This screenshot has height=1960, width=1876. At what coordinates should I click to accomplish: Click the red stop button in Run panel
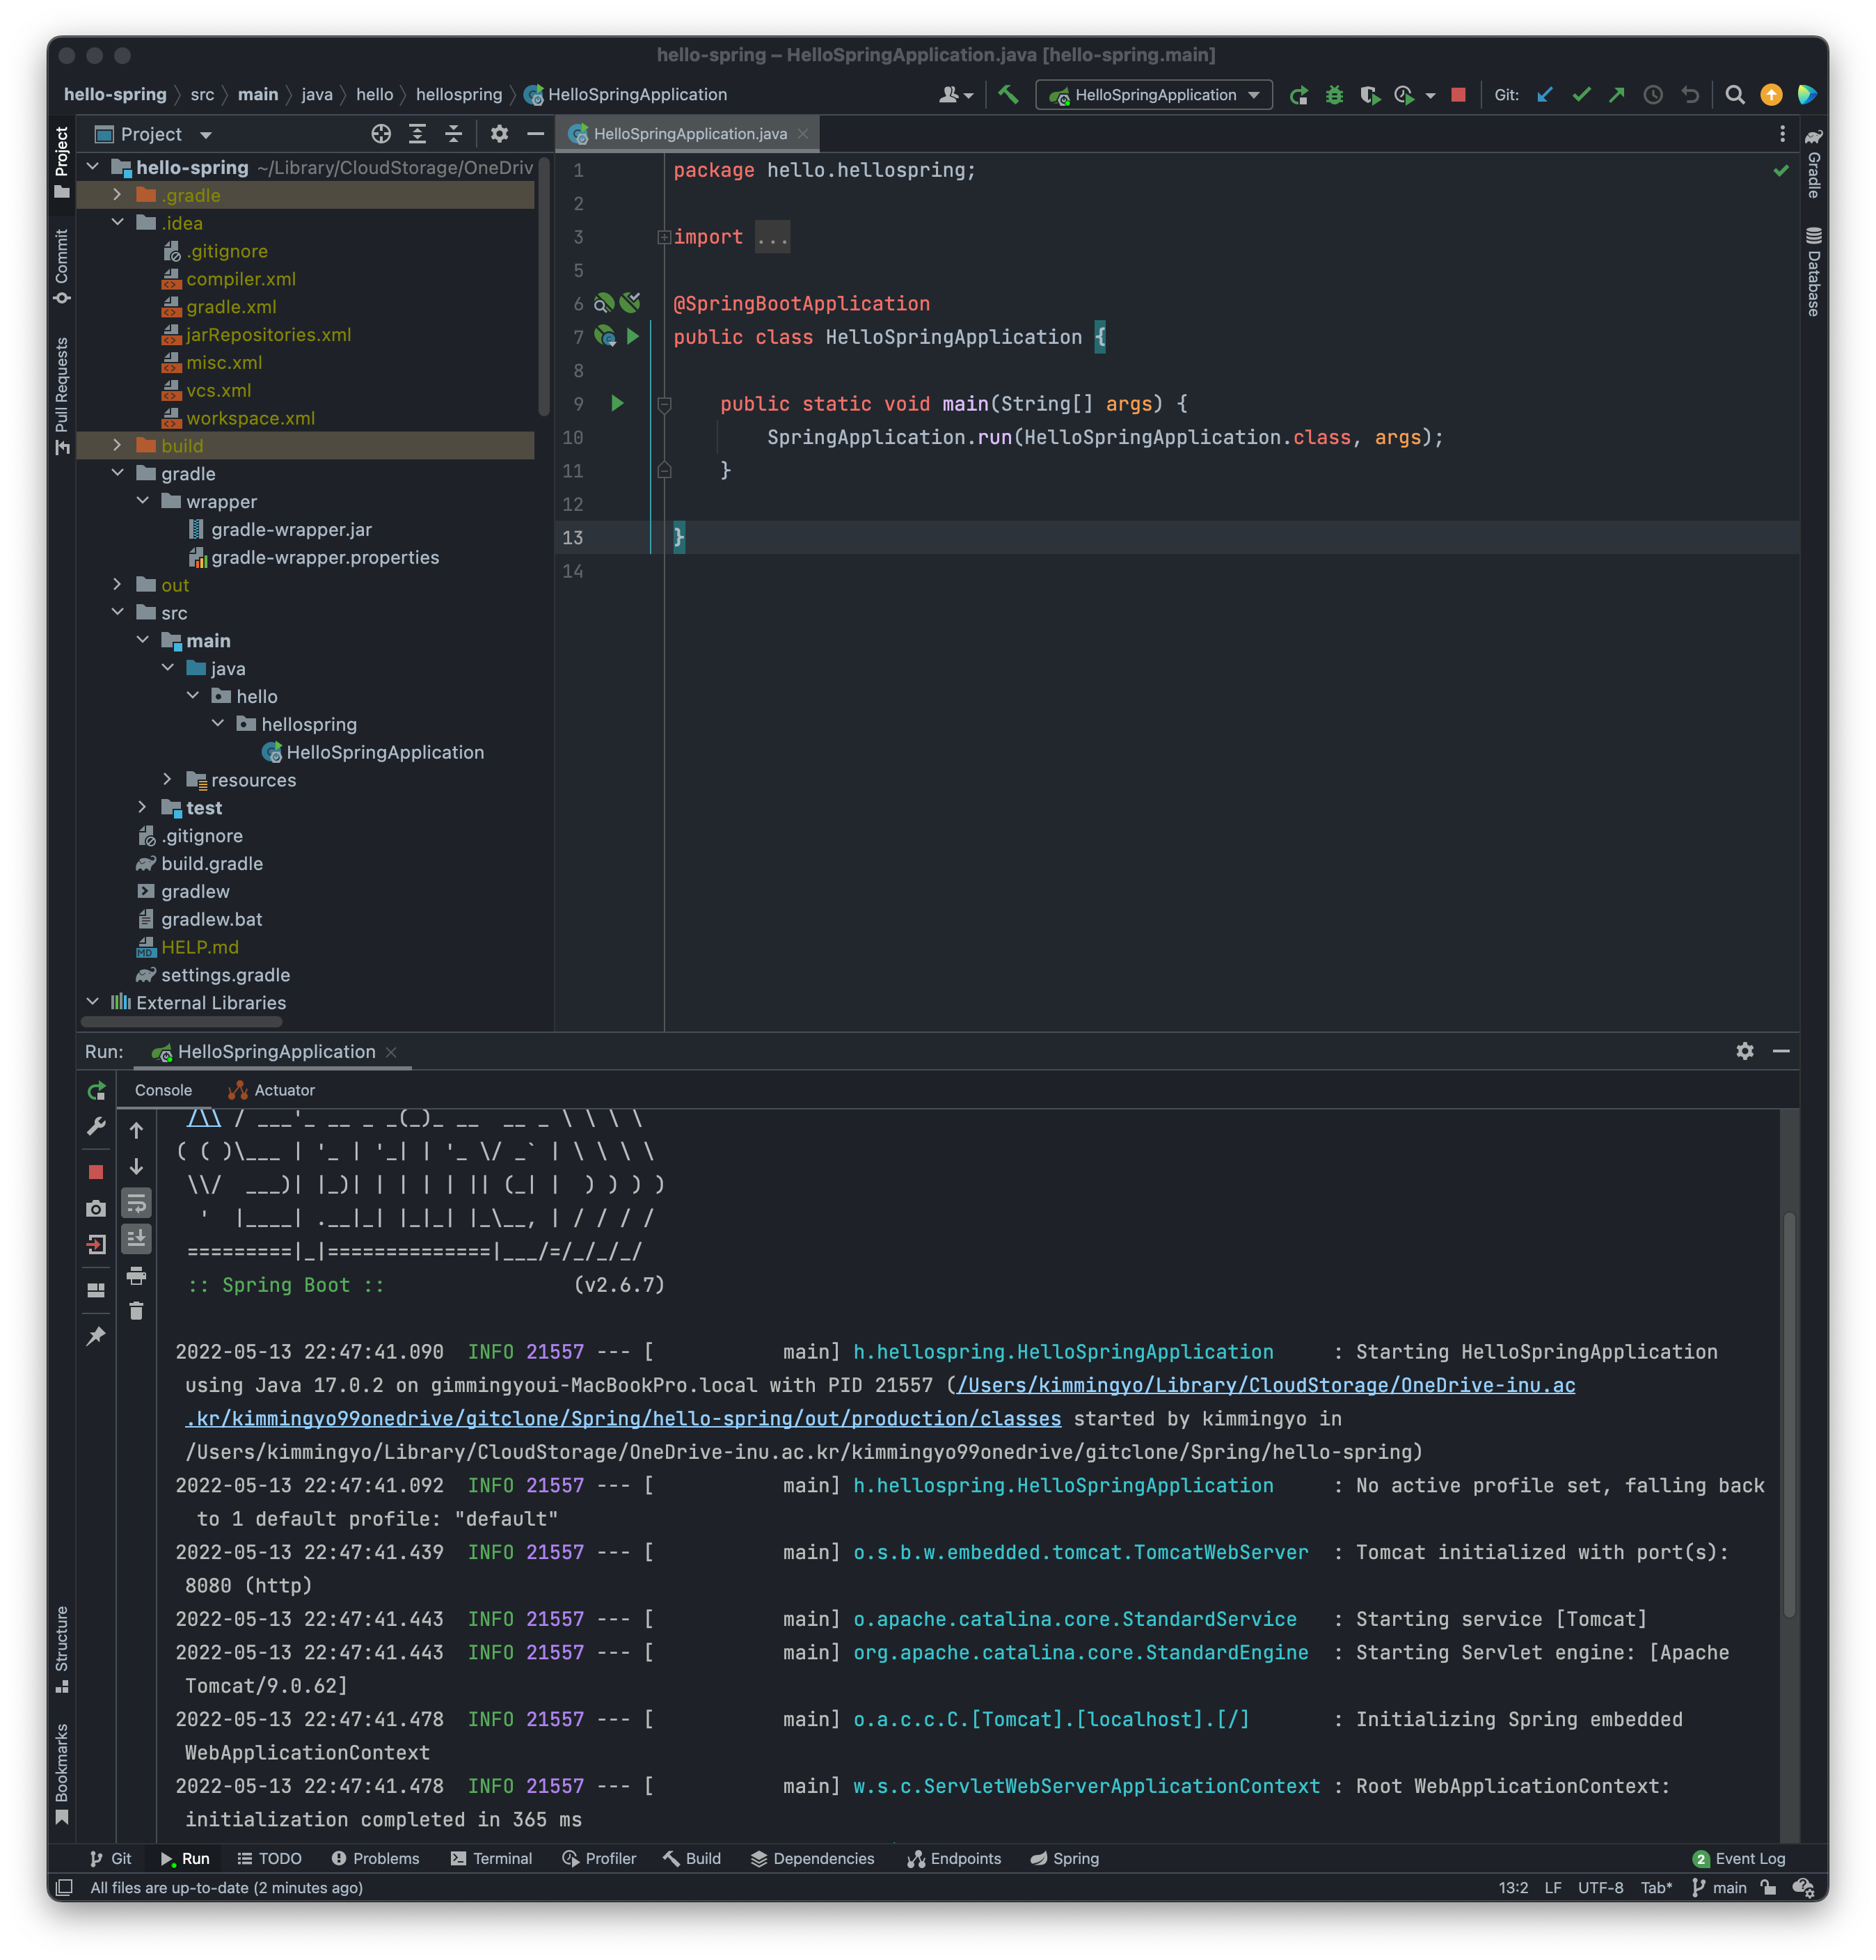(x=96, y=1172)
